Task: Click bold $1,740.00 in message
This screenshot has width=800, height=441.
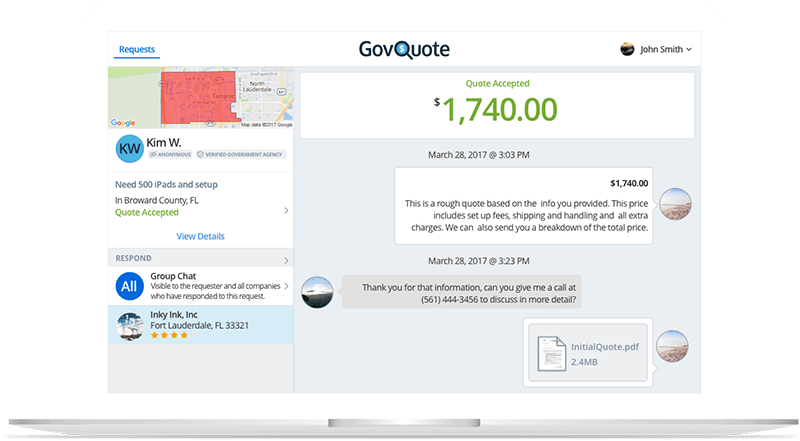Action: (x=629, y=183)
